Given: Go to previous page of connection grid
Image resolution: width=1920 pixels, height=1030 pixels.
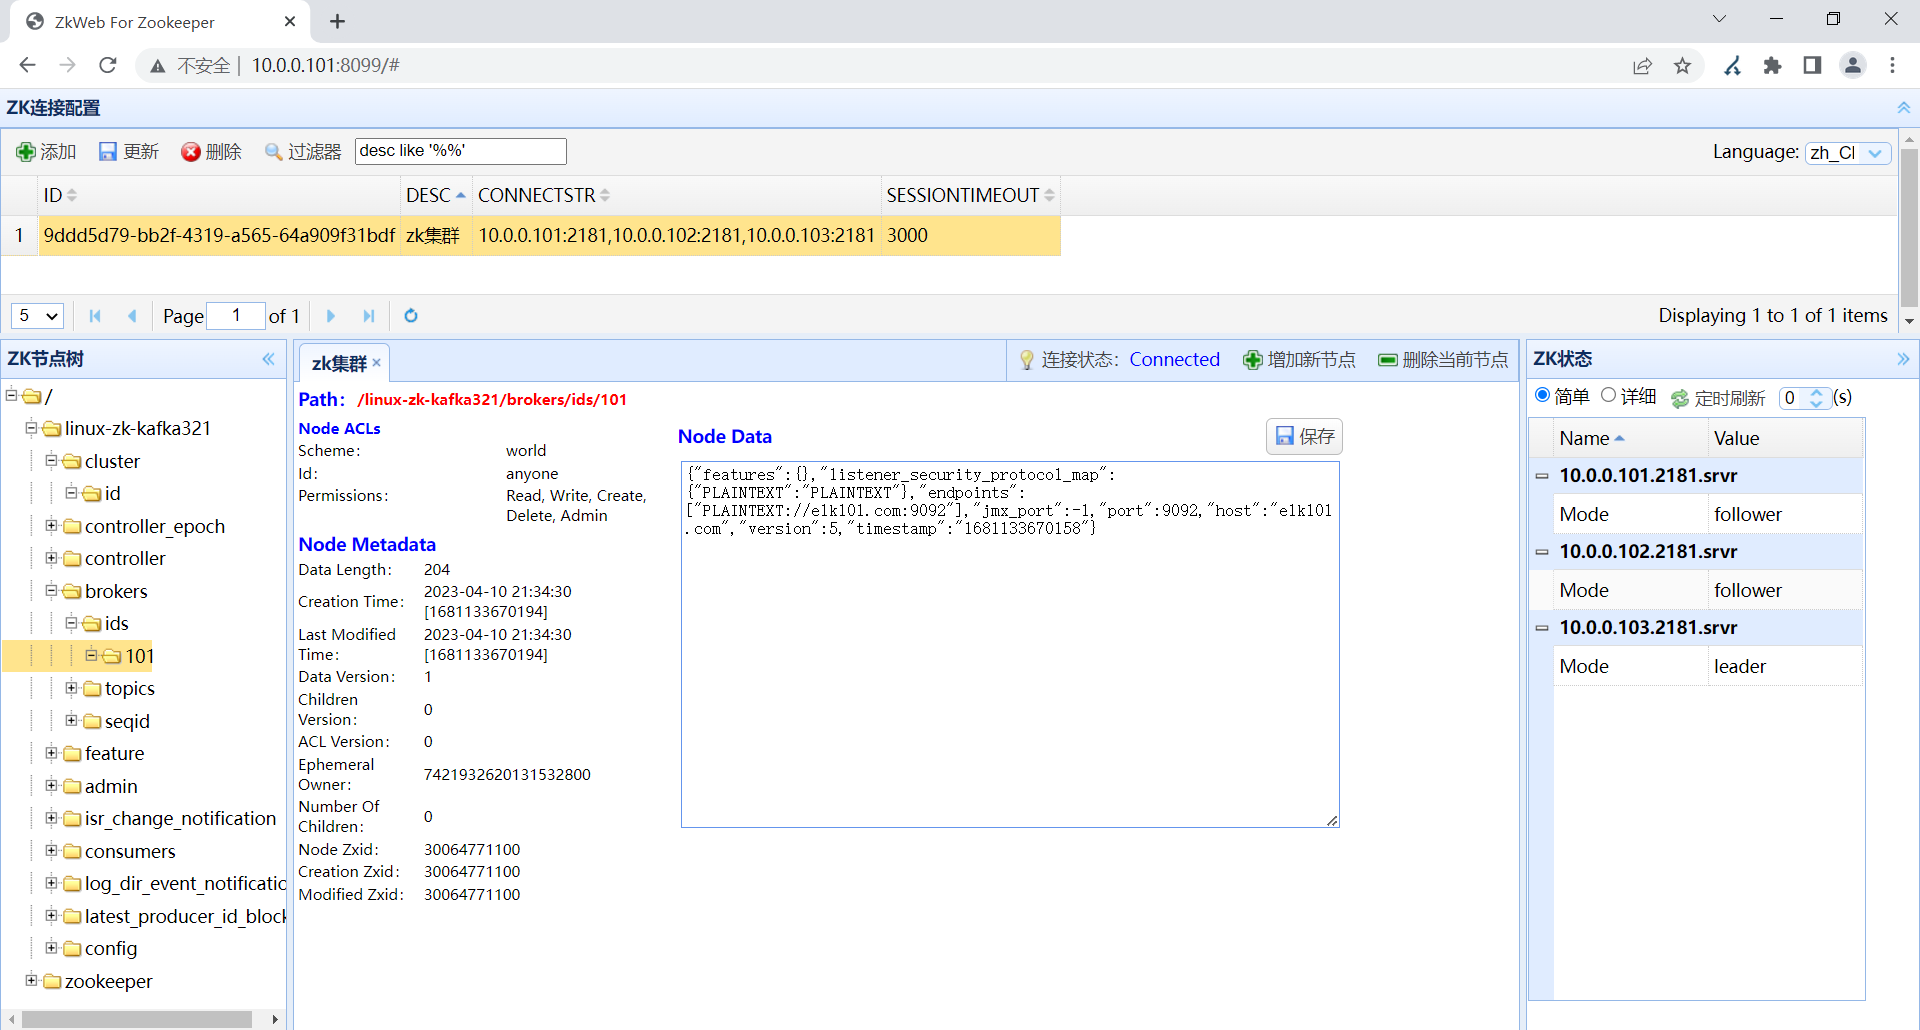Looking at the screenshot, I should [x=132, y=316].
